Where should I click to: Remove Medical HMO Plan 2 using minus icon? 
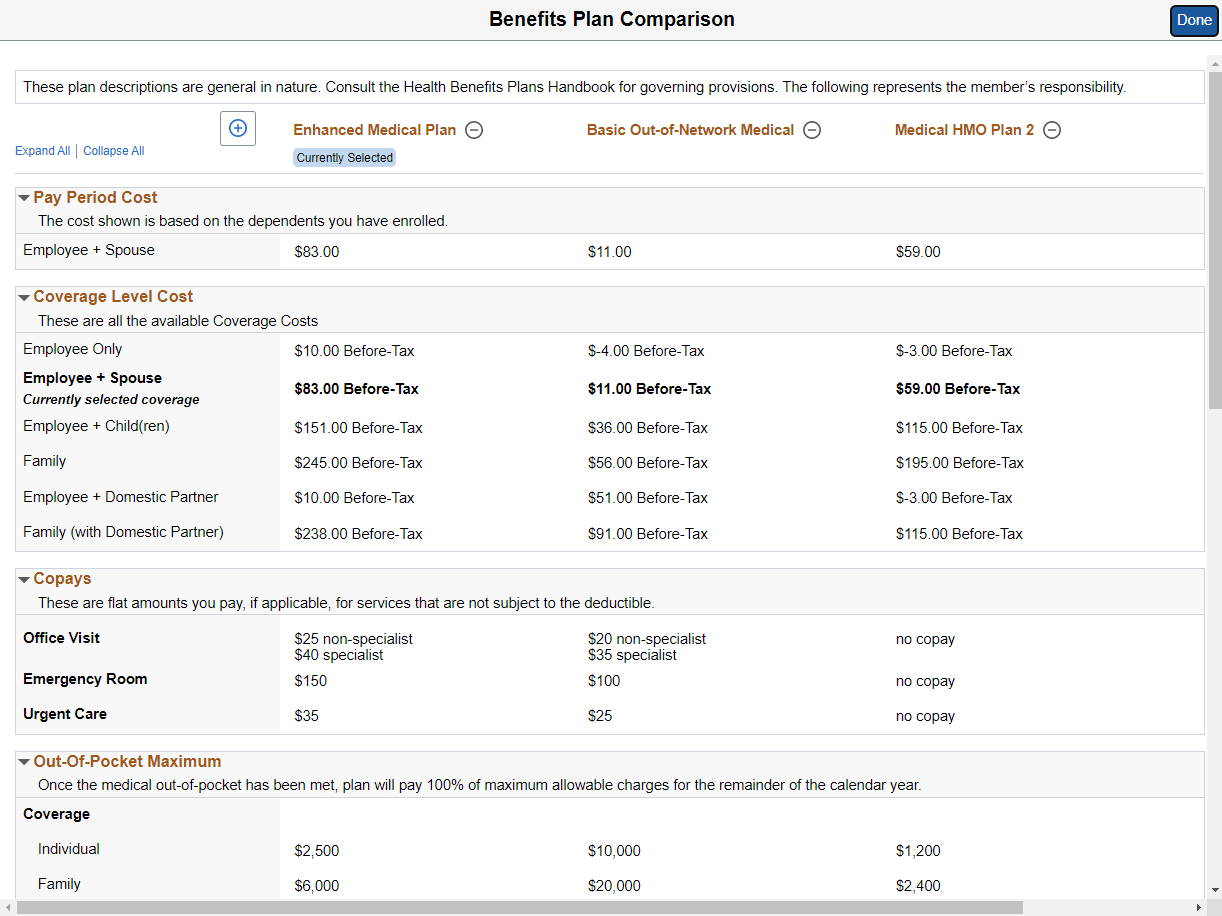click(x=1052, y=130)
